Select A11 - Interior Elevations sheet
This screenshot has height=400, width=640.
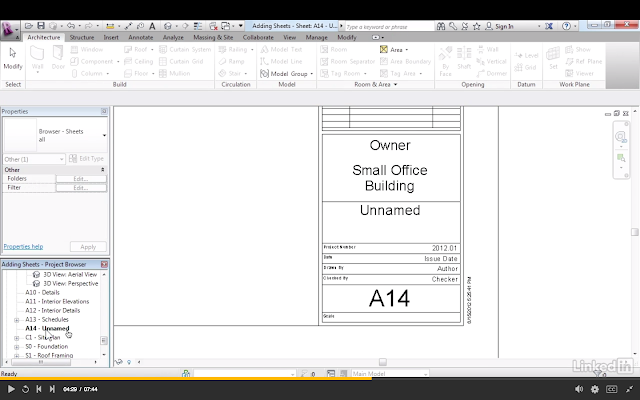(x=57, y=301)
